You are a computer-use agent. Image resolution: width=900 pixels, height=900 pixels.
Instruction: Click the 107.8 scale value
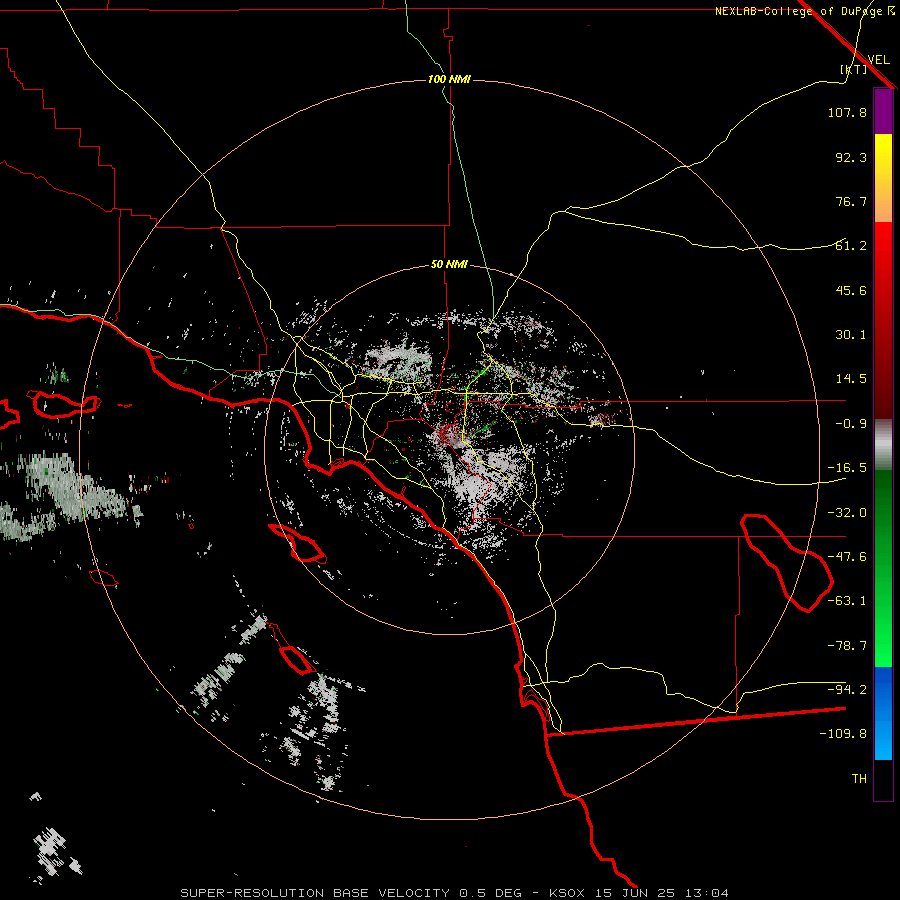click(847, 112)
